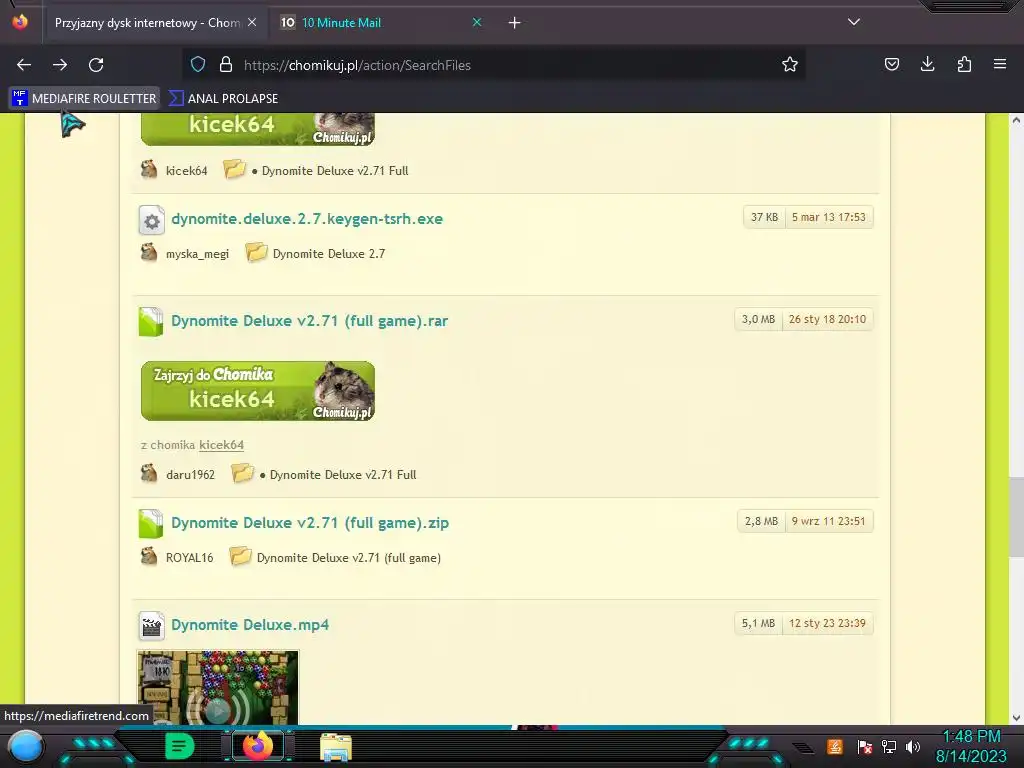Open the taskbar clock showing 1:48 PM
The width and height of the screenshot is (1024, 768).
coord(971,746)
